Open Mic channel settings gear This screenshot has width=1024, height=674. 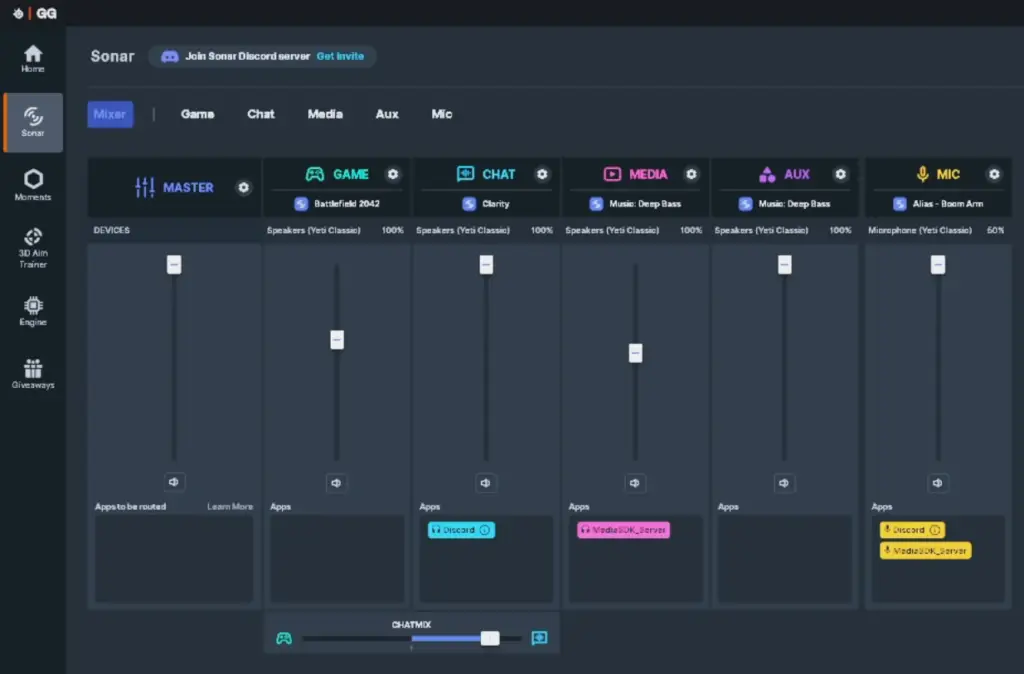pyautogui.click(x=994, y=174)
